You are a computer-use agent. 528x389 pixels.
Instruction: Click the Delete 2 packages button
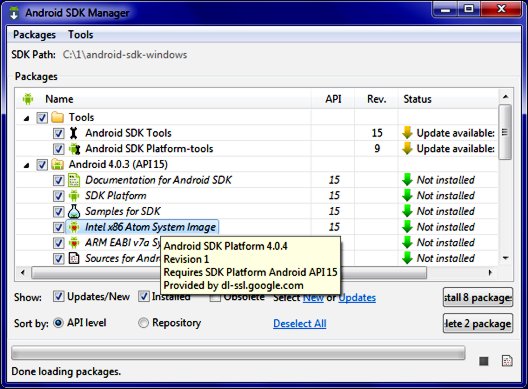click(x=478, y=324)
